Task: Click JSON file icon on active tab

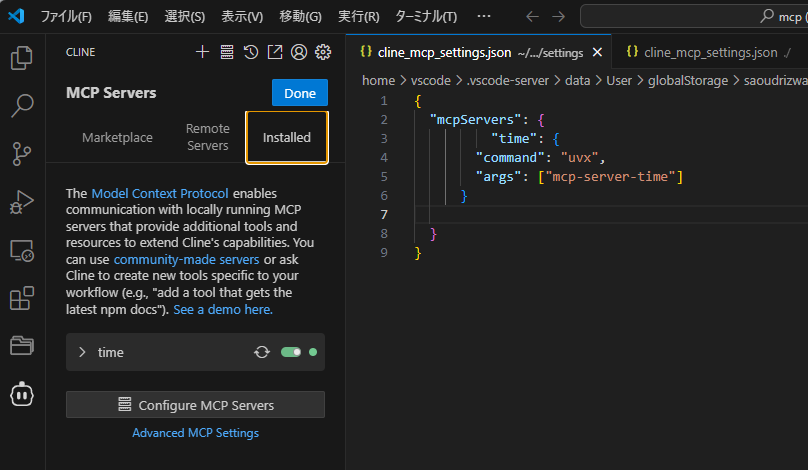Action: point(366,52)
